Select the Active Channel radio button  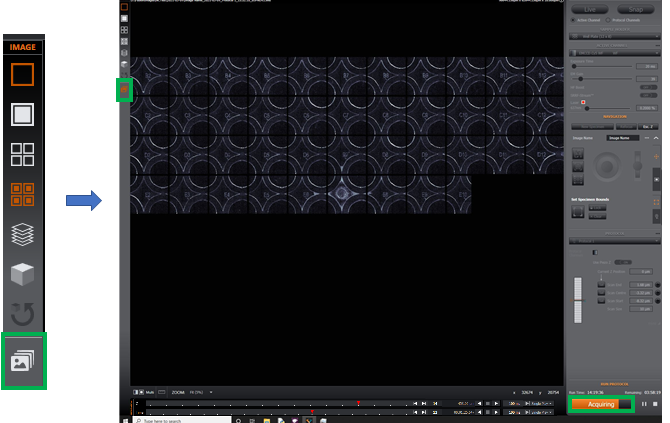[573, 20]
